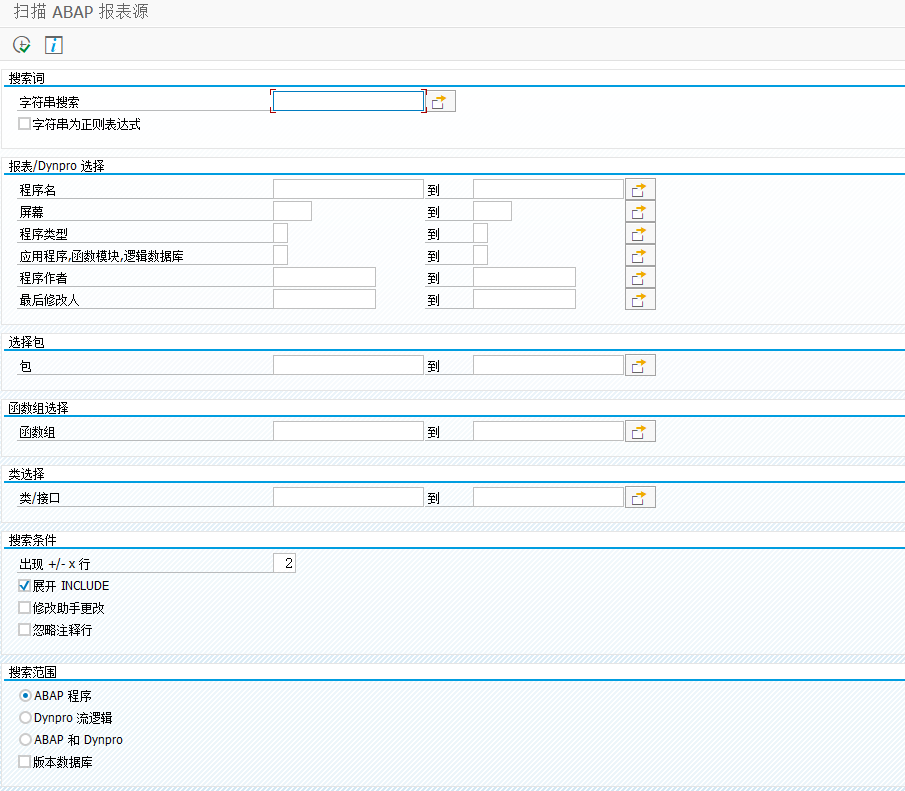Screen dimensions: 905x791
Task: Open the program information icon
Action: tap(53, 45)
